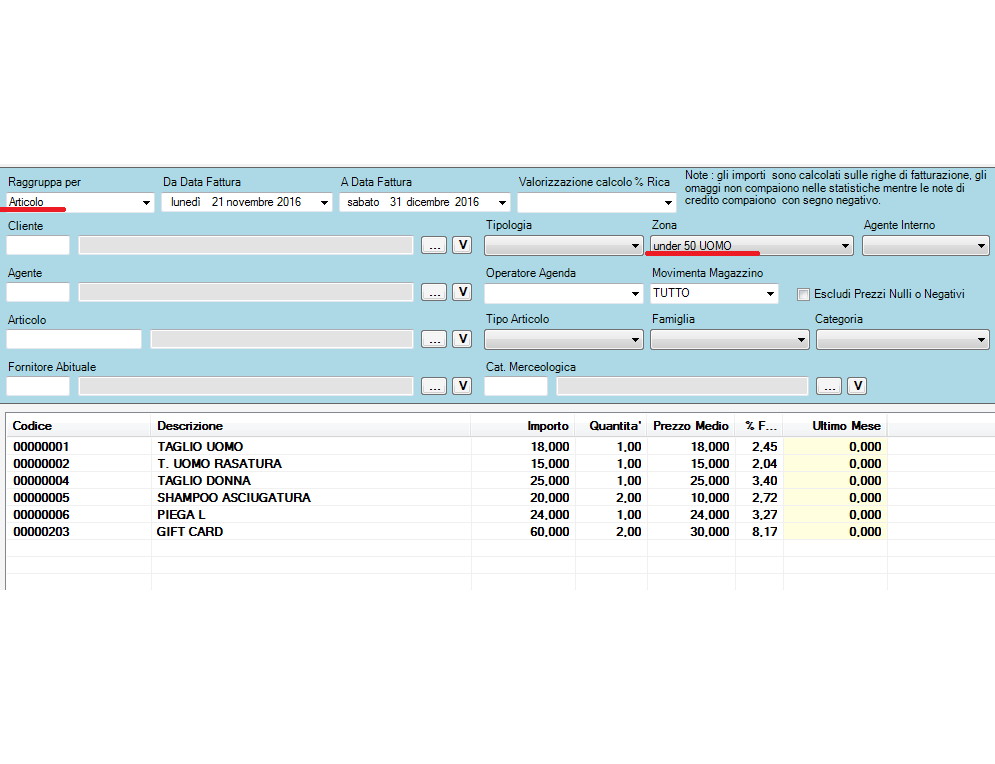Expand the Da Data Fattura date selector

tap(322, 202)
